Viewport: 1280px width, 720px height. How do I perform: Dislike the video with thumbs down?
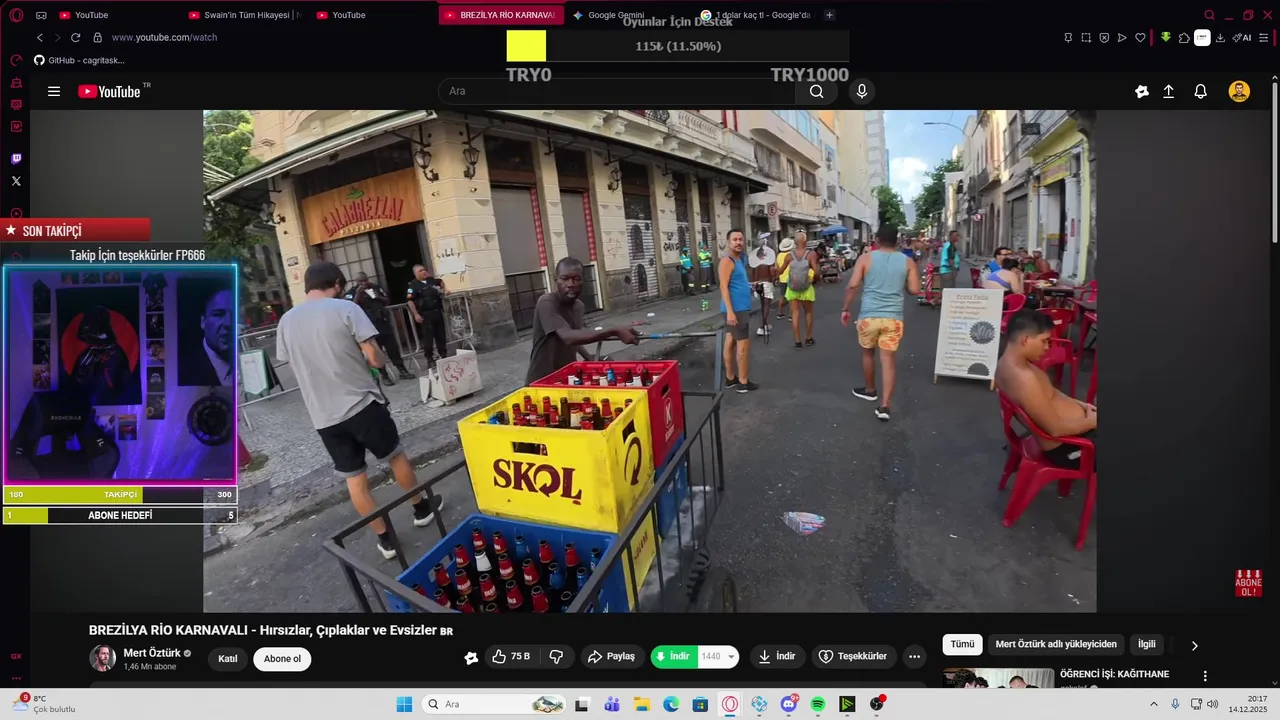pos(556,657)
